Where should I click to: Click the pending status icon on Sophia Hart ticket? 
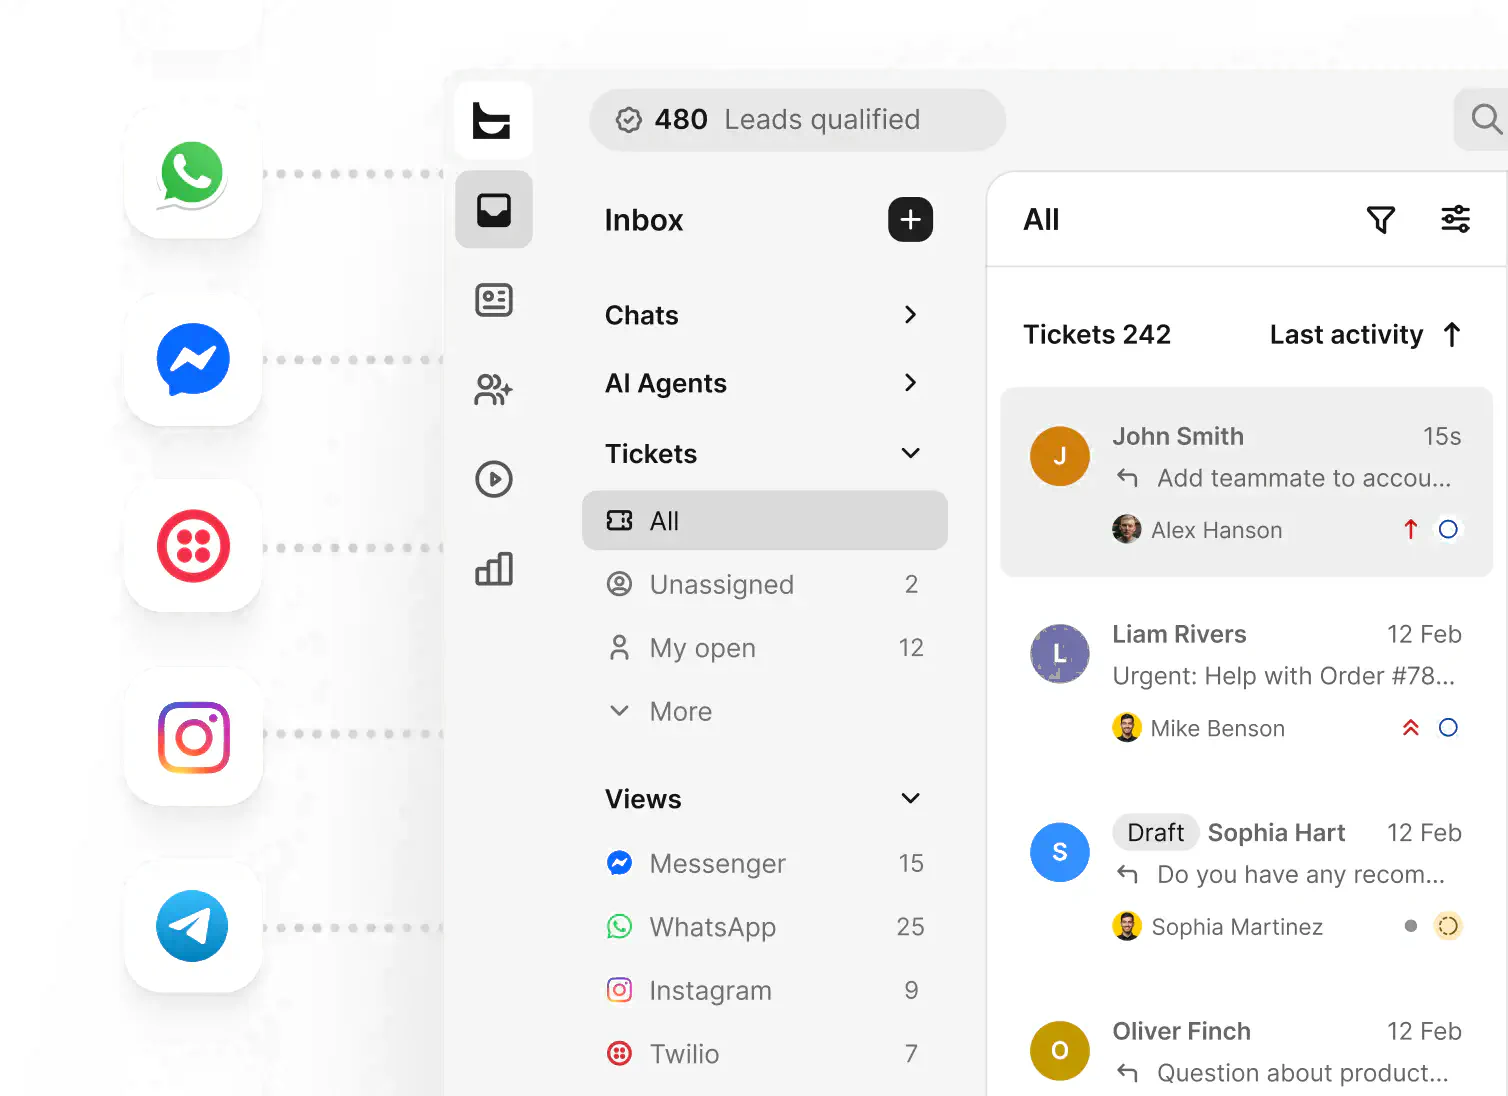(x=1448, y=926)
